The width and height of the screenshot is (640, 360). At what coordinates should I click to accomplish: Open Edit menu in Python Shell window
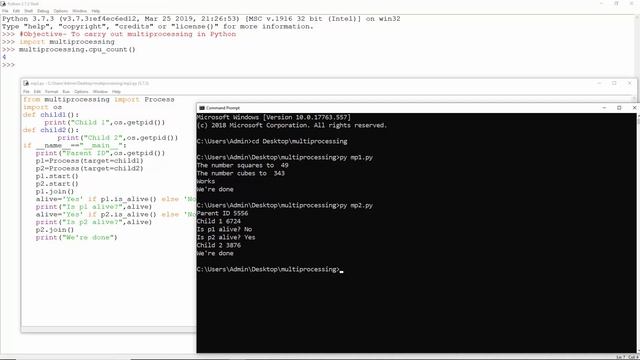16,11
